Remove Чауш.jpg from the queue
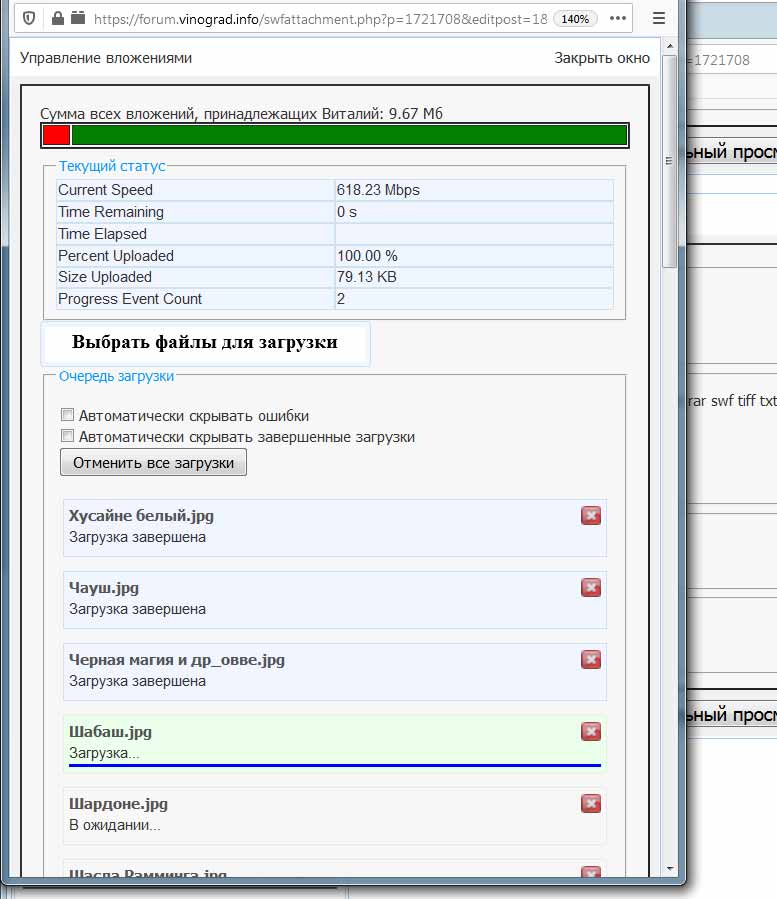777x899 pixels. click(x=591, y=588)
